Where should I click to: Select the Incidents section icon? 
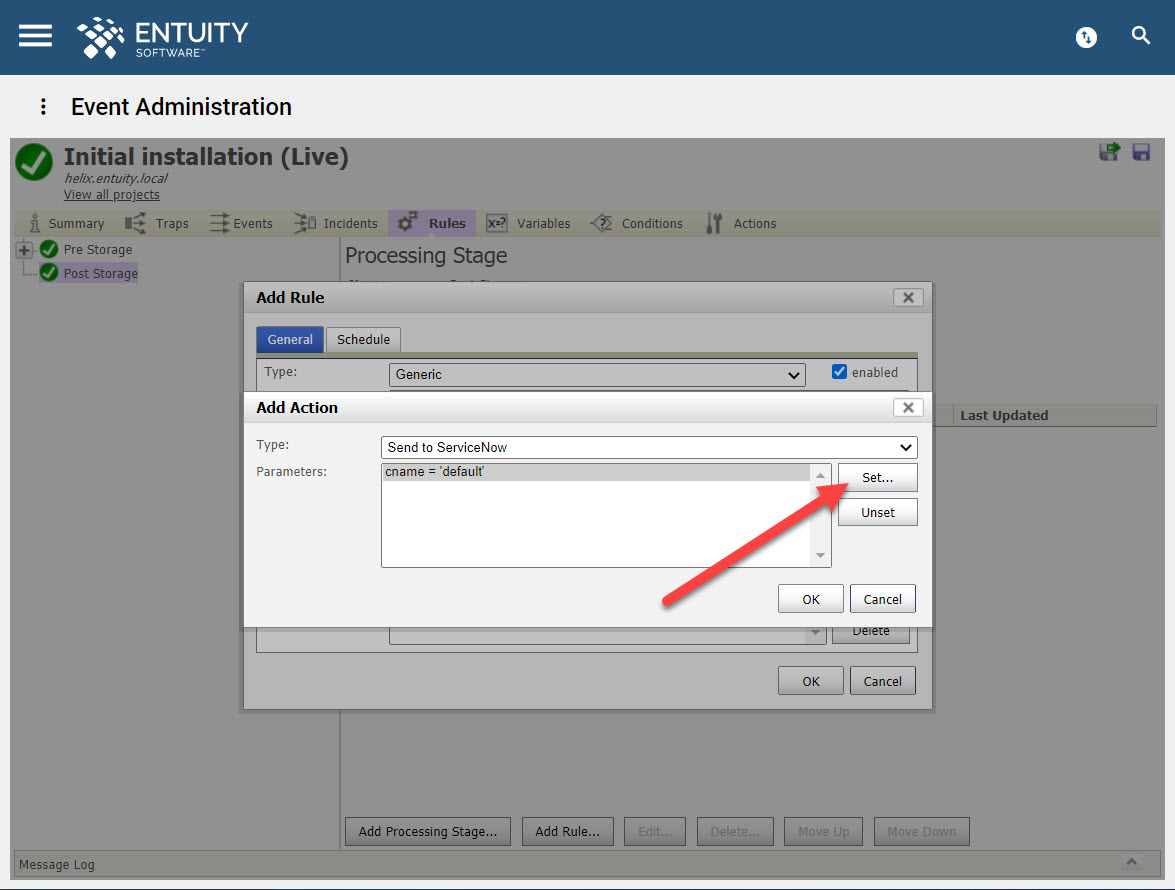click(x=303, y=223)
